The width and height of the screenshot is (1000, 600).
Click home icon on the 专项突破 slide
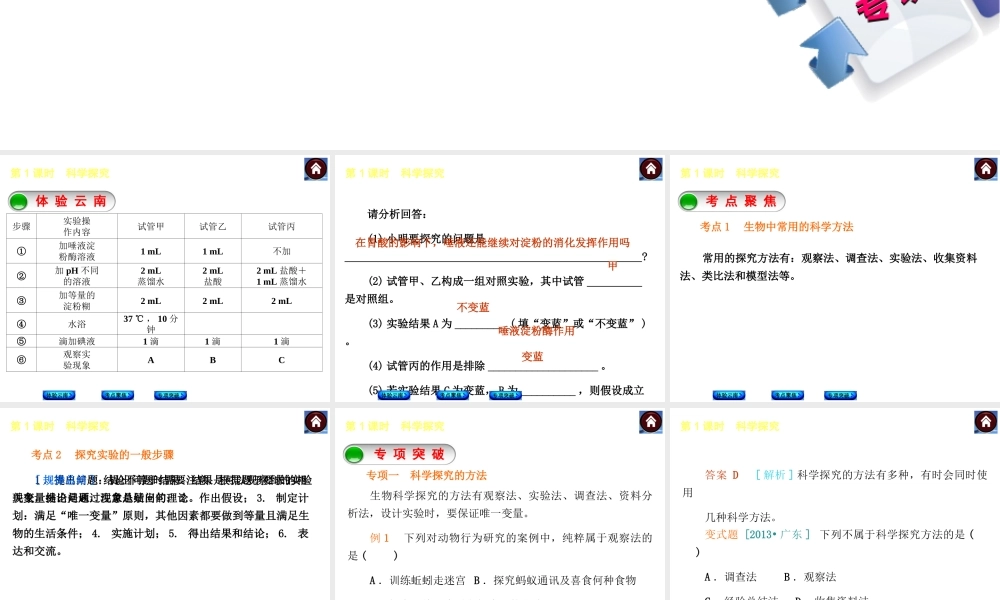click(x=651, y=422)
